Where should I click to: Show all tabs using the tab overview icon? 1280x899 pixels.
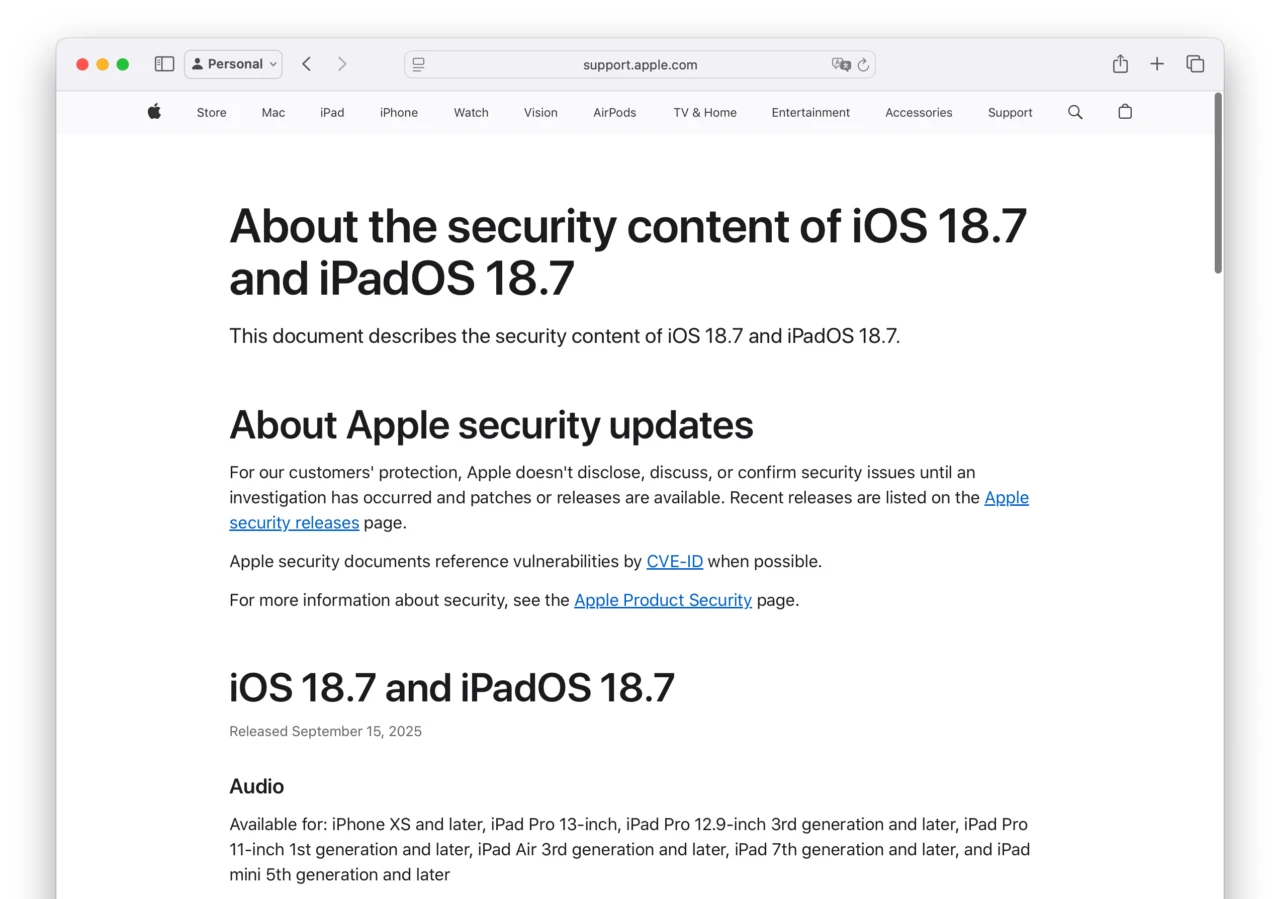pos(1195,63)
